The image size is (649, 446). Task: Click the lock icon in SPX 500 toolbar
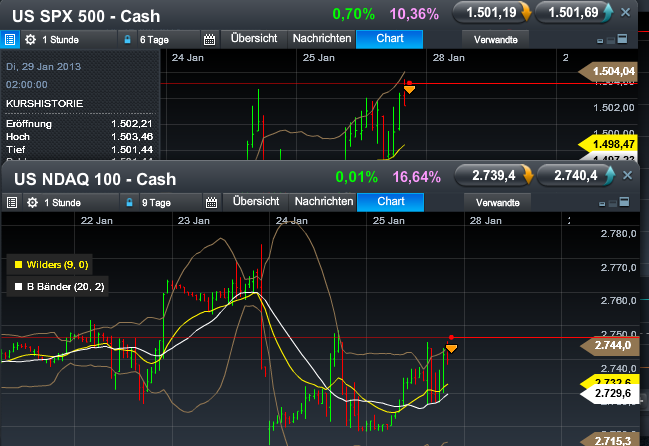[x=127, y=40]
